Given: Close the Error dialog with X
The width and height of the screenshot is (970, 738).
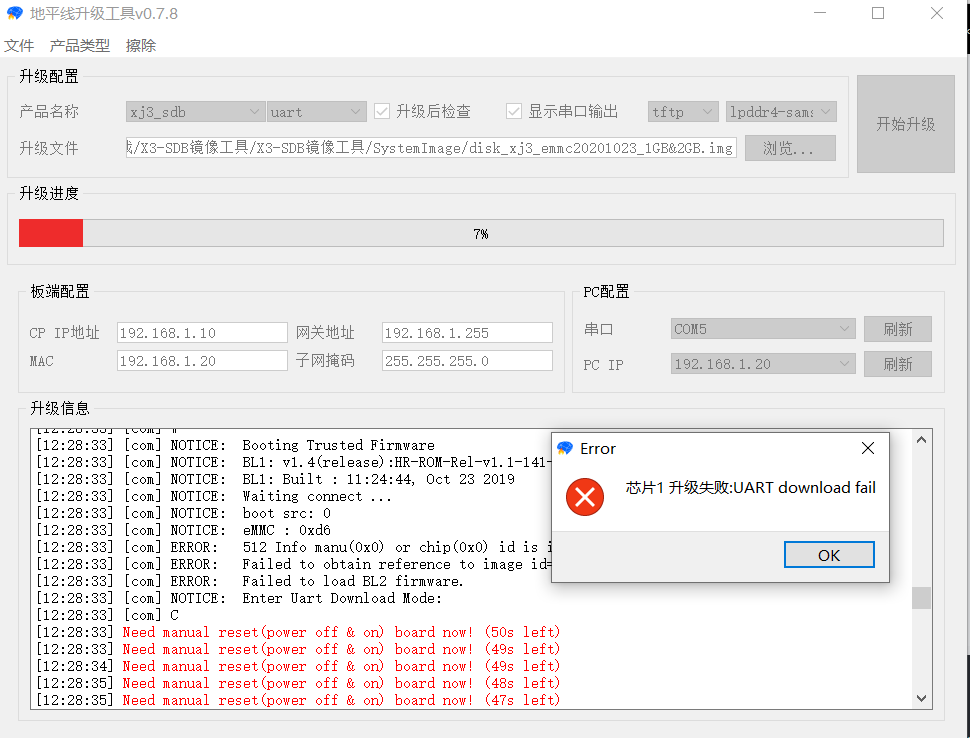Looking at the screenshot, I should 868,448.
